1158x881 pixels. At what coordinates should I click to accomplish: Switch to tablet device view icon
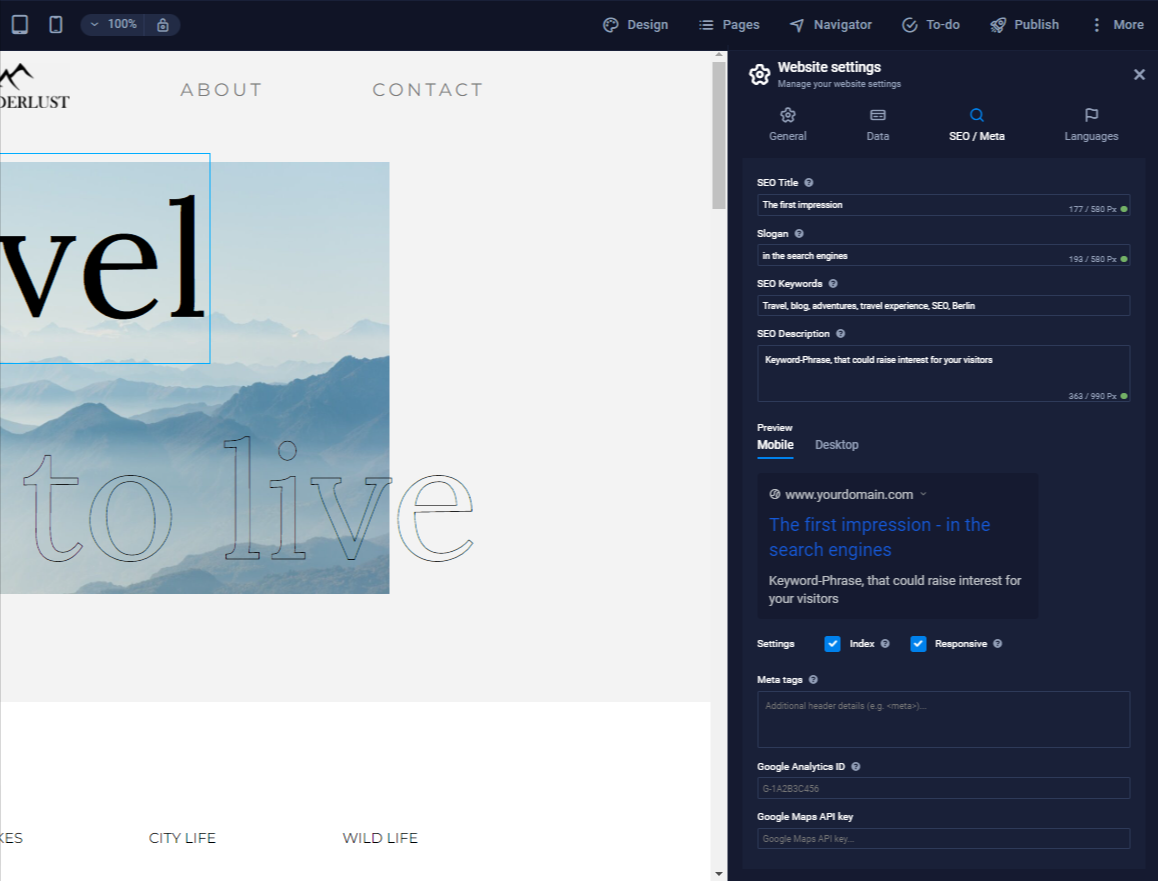pyautogui.click(x=20, y=24)
